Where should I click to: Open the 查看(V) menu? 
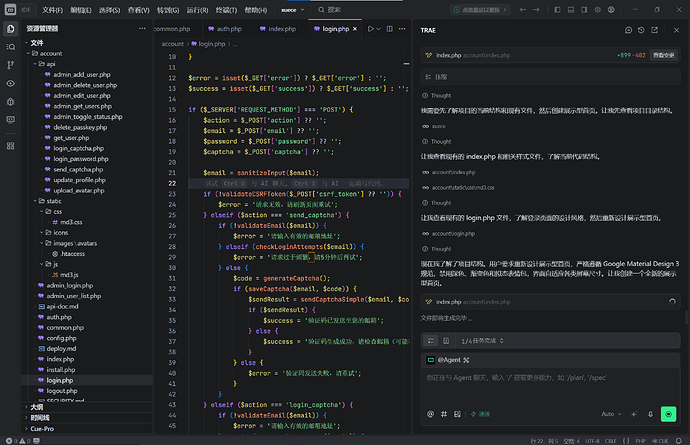[x=138, y=10]
